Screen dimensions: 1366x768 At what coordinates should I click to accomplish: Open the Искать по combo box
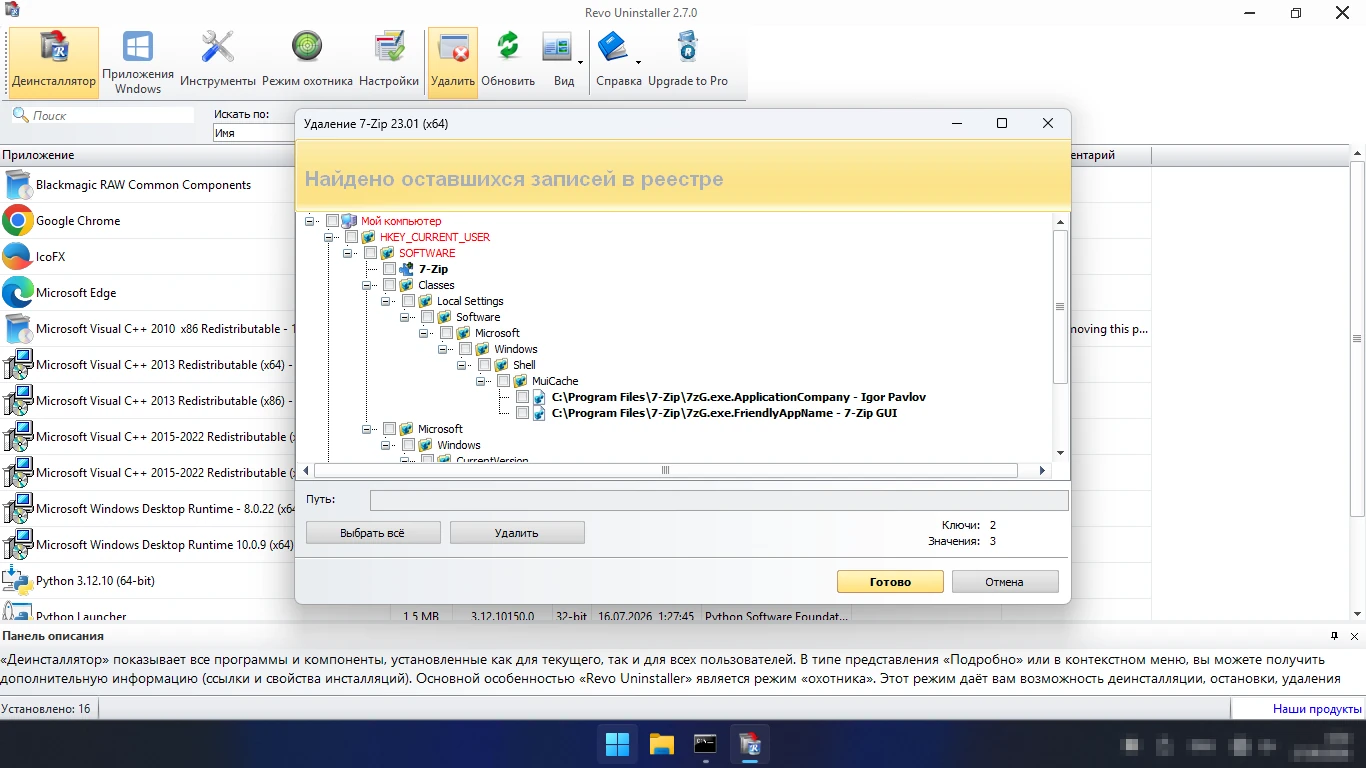(253, 133)
